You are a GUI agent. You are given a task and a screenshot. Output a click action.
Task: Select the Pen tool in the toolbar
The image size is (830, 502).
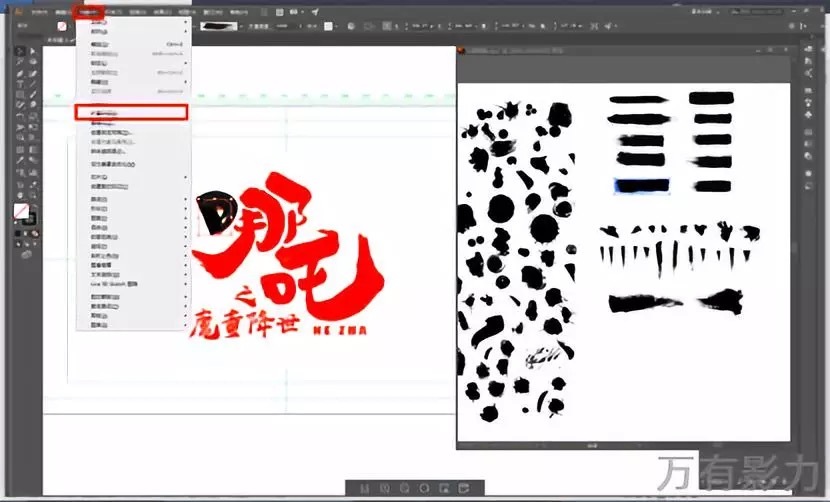point(21,73)
